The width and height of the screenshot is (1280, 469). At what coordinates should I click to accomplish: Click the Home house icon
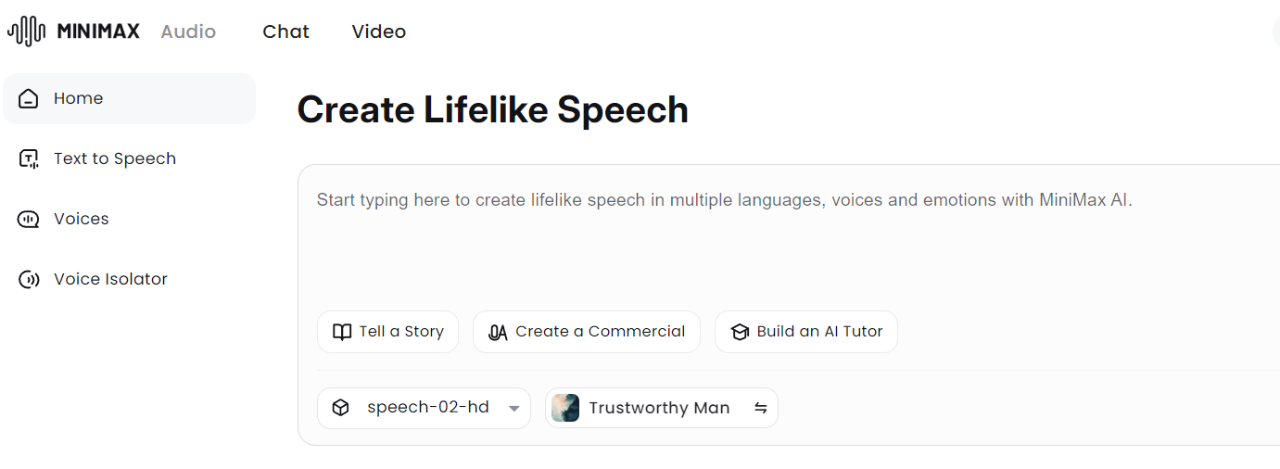(x=29, y=99)
